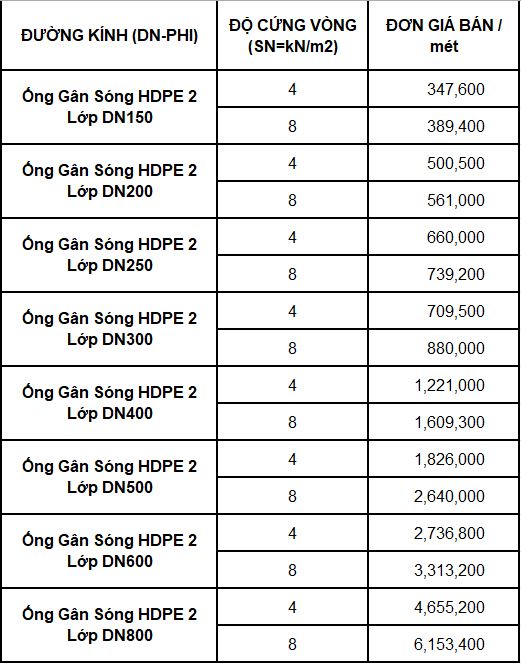Select the 739,200 price cell
521x663 pixels.
(444, 274)
